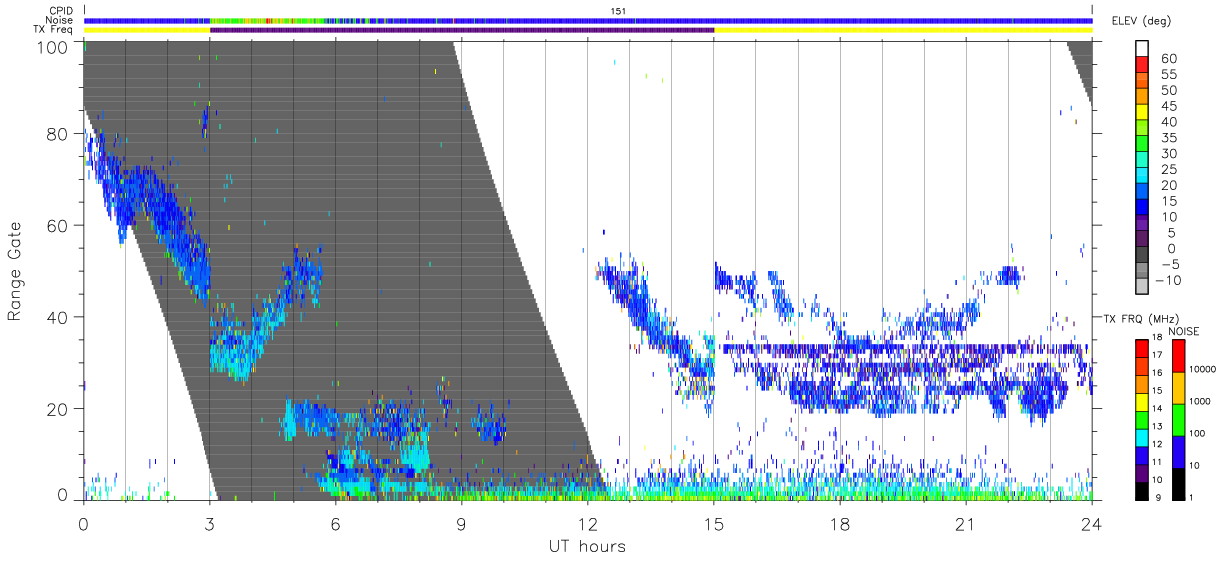
Task: Click the black 1–10 NOISE bar segment
Action: tap(1177, 484)
